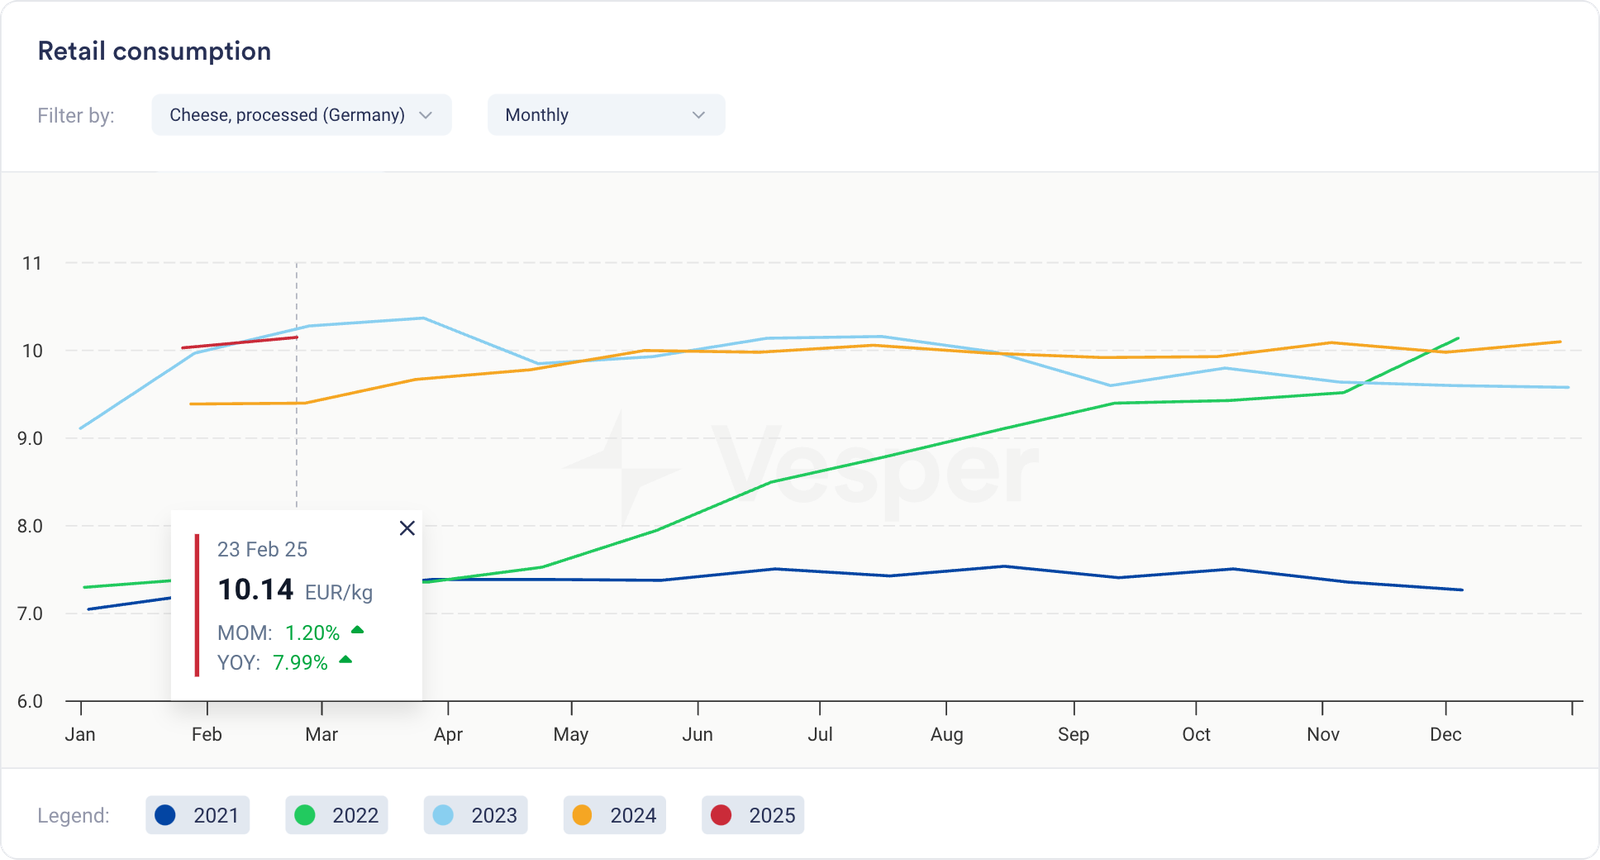Click the dark blue 2021 legend dot

(x=166, y=815)
